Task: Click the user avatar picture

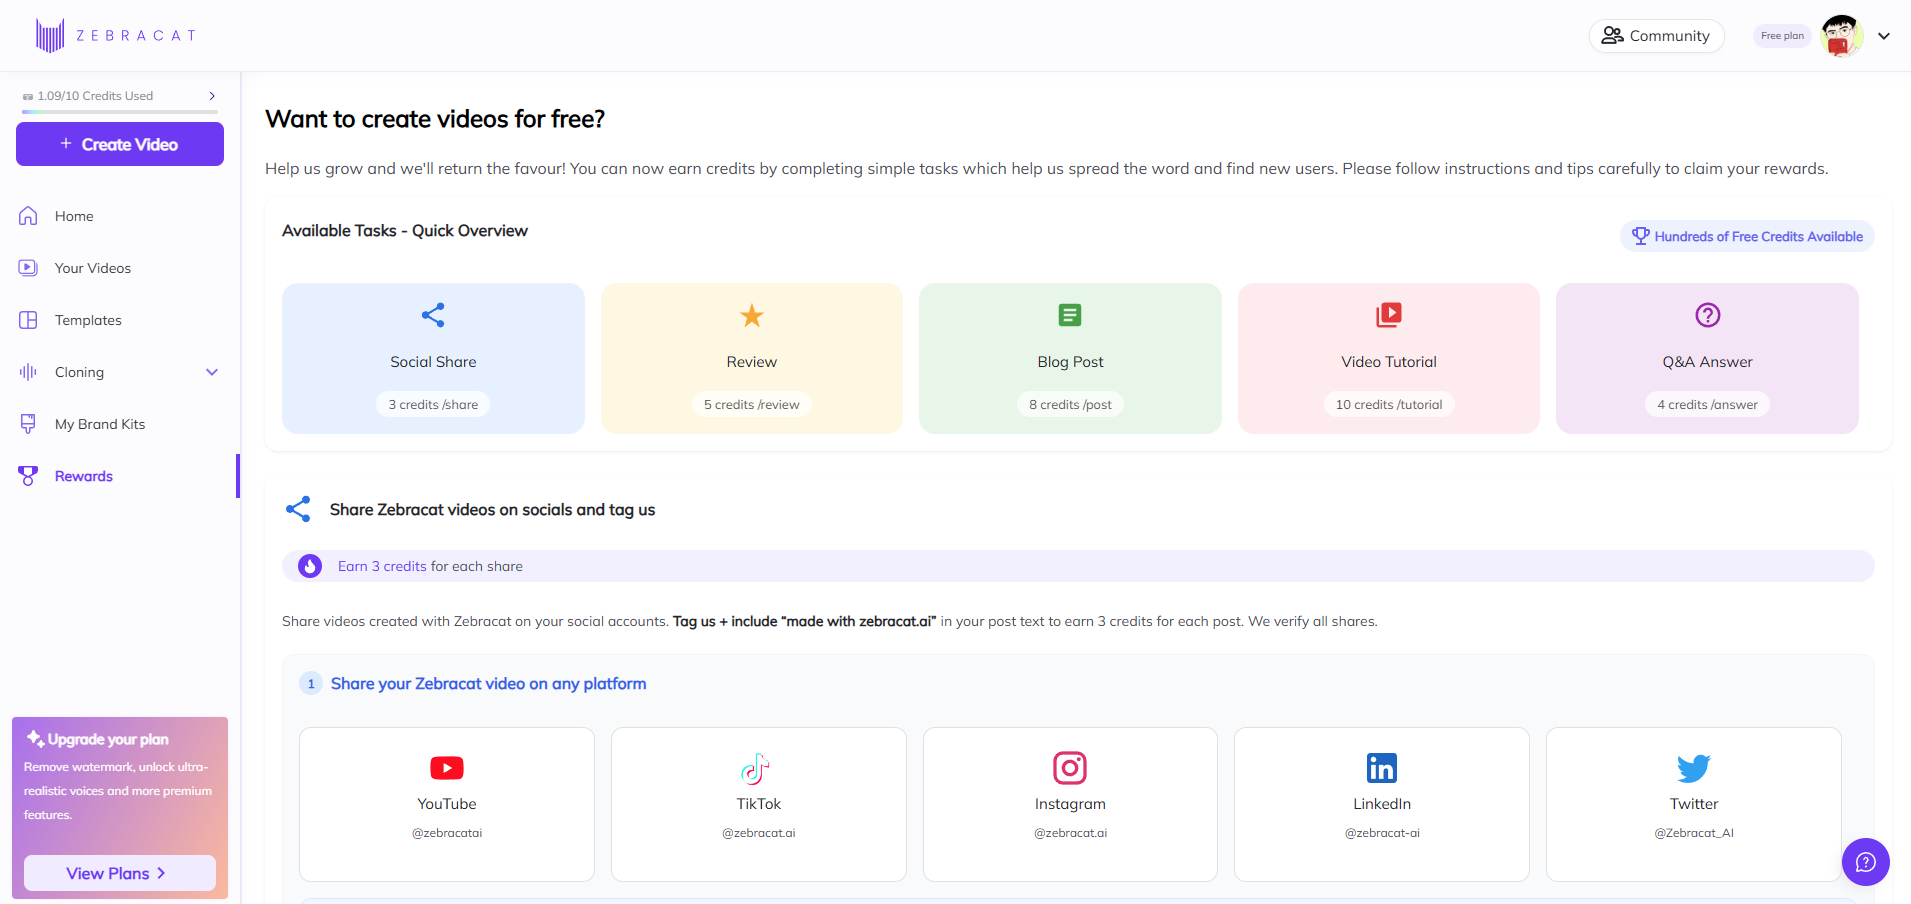Action: click(1842, 36)
